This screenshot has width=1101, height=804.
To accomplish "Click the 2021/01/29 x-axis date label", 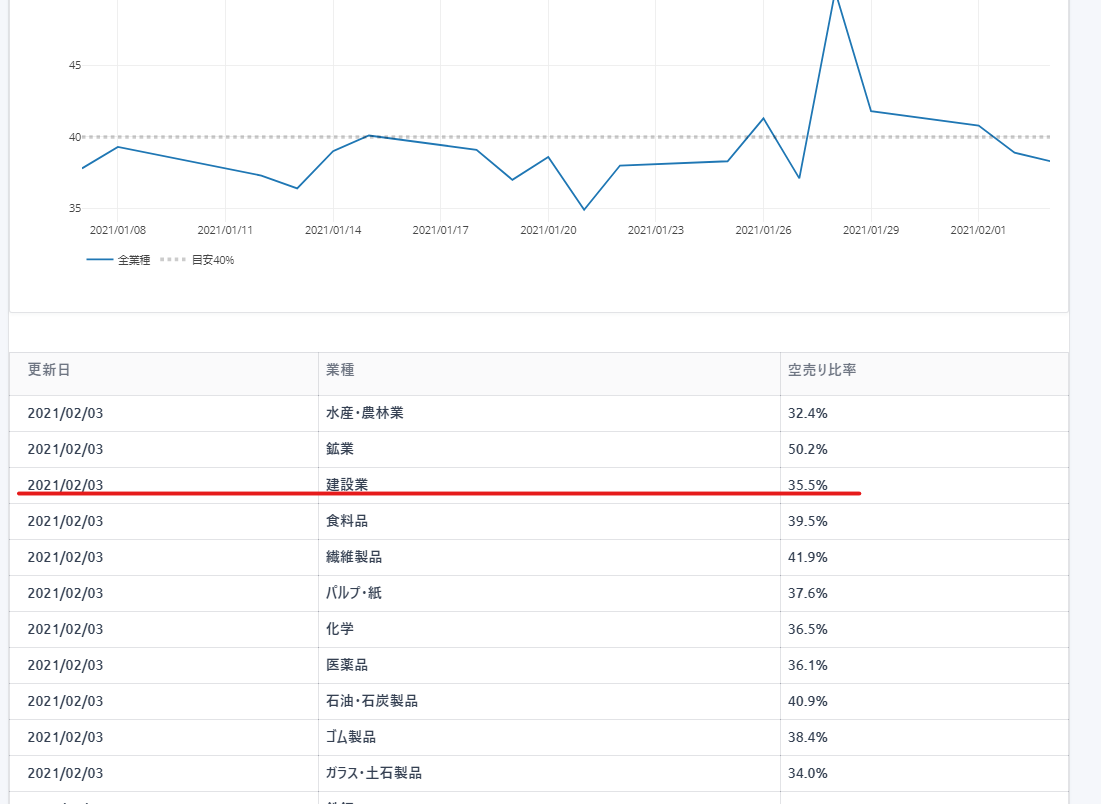I will coord(871,230).
